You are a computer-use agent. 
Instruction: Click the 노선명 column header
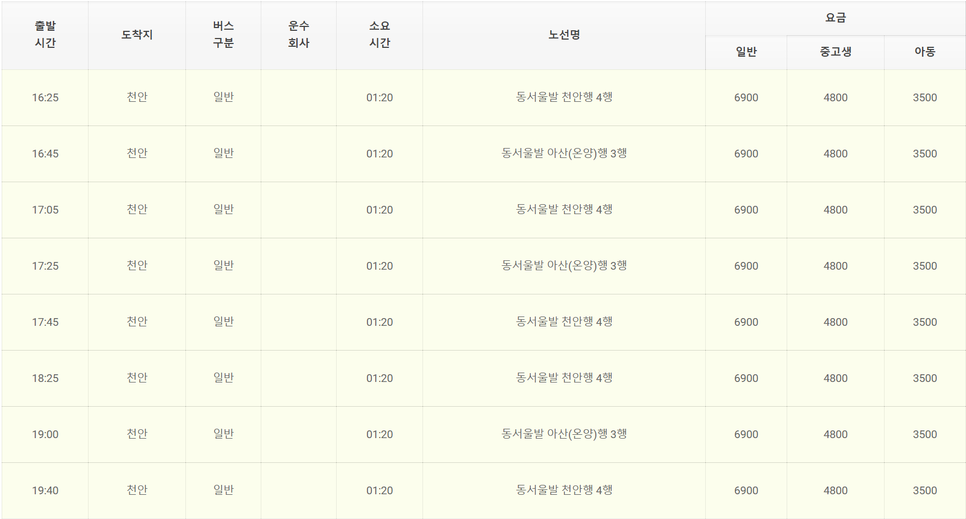(x=564, y=35)
